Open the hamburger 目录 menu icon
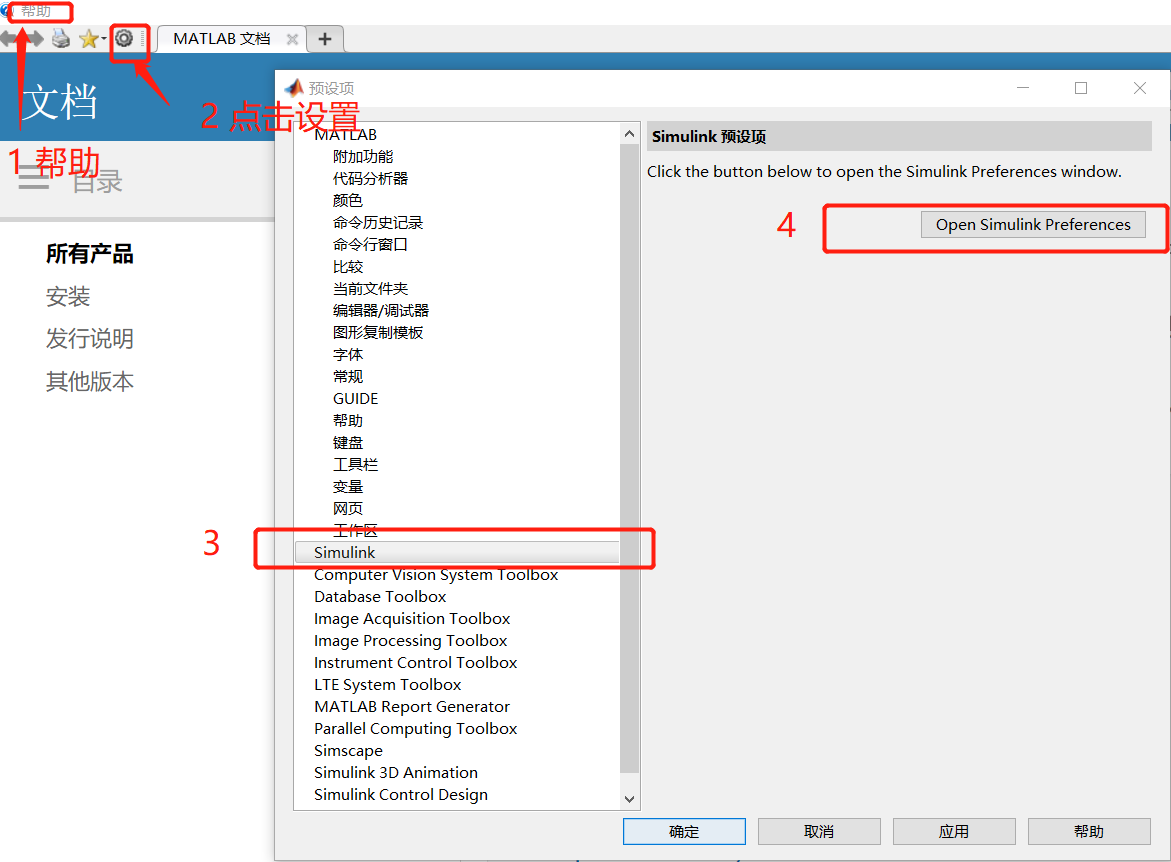The height and width of the screenshot is (862, 1171). [34, 178]
